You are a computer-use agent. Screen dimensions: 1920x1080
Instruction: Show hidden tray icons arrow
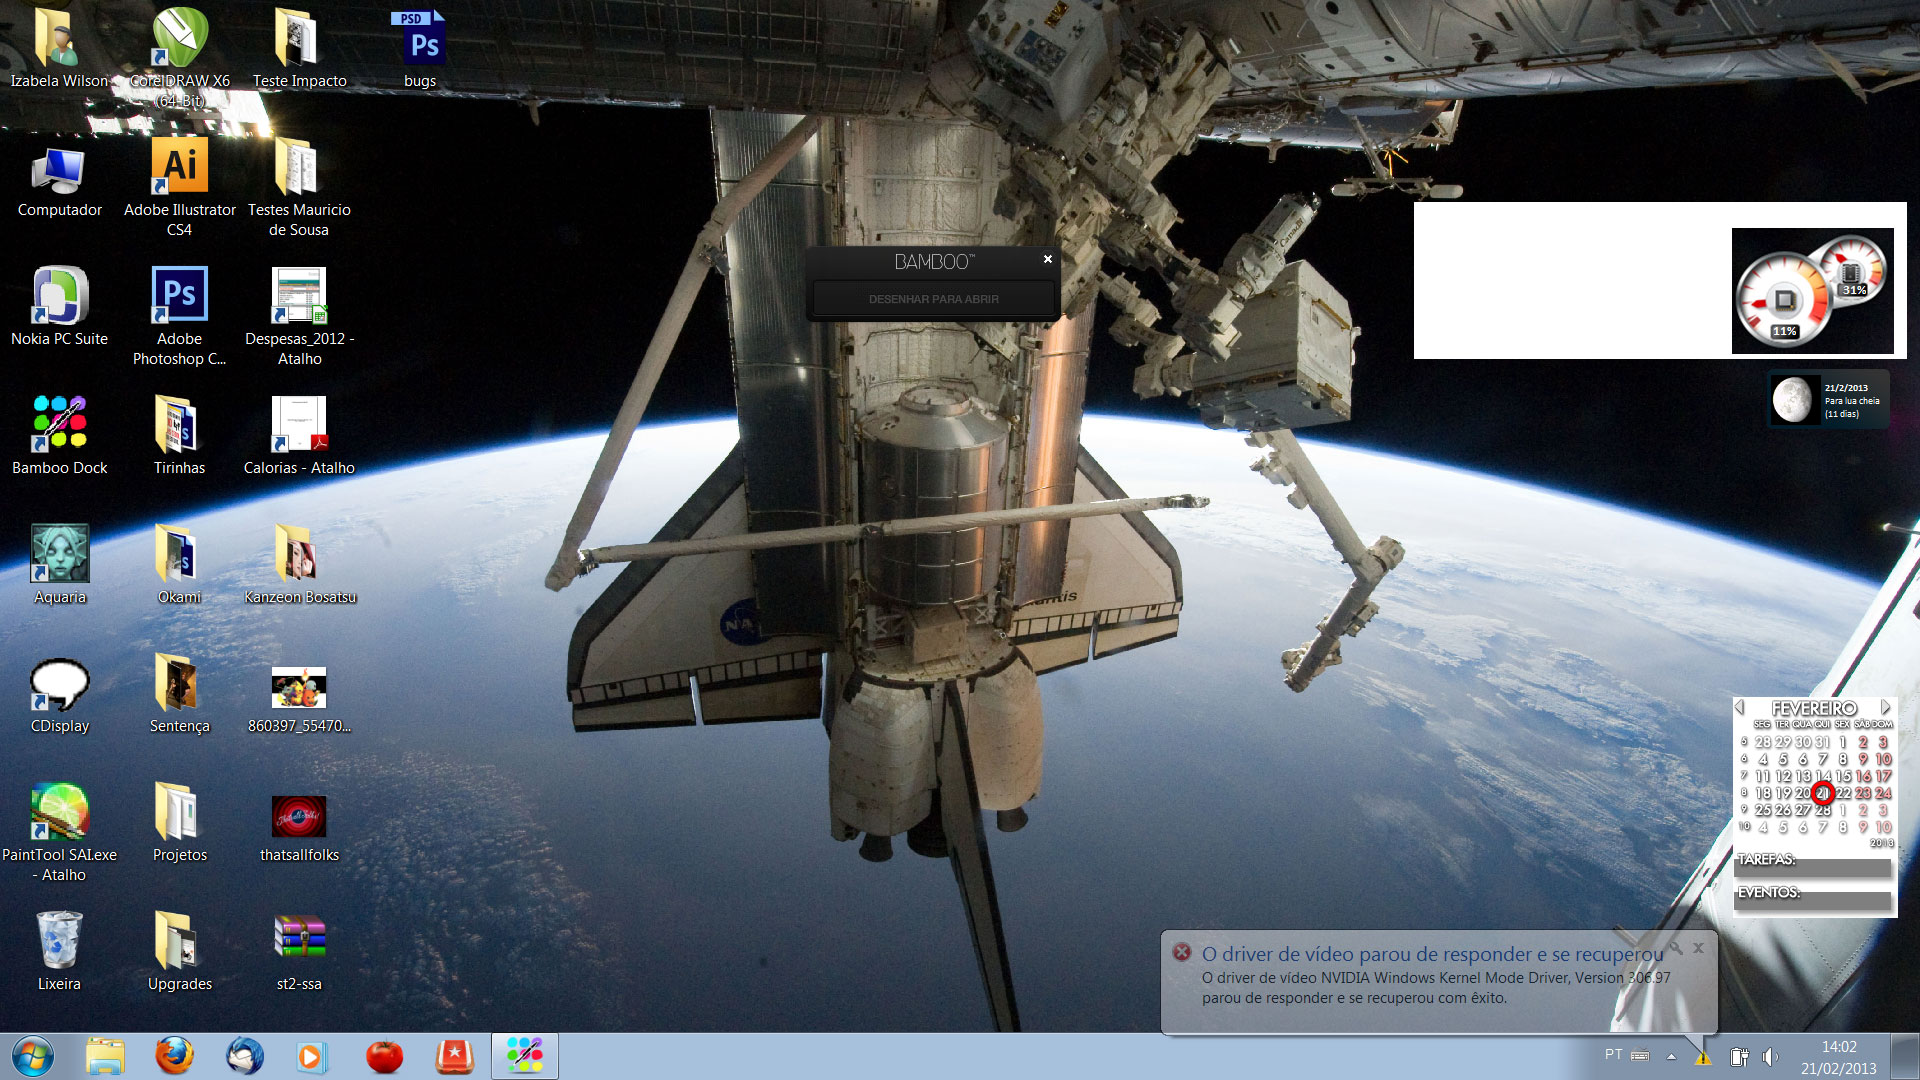(x=1671, y=1056)
